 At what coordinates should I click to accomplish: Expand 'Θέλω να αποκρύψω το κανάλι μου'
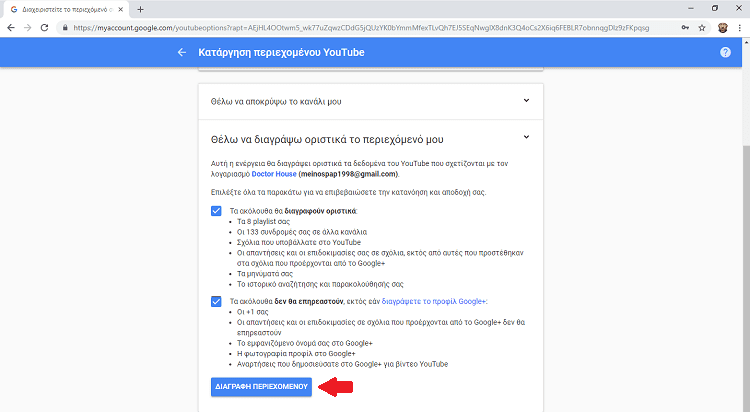coord(526,100)
